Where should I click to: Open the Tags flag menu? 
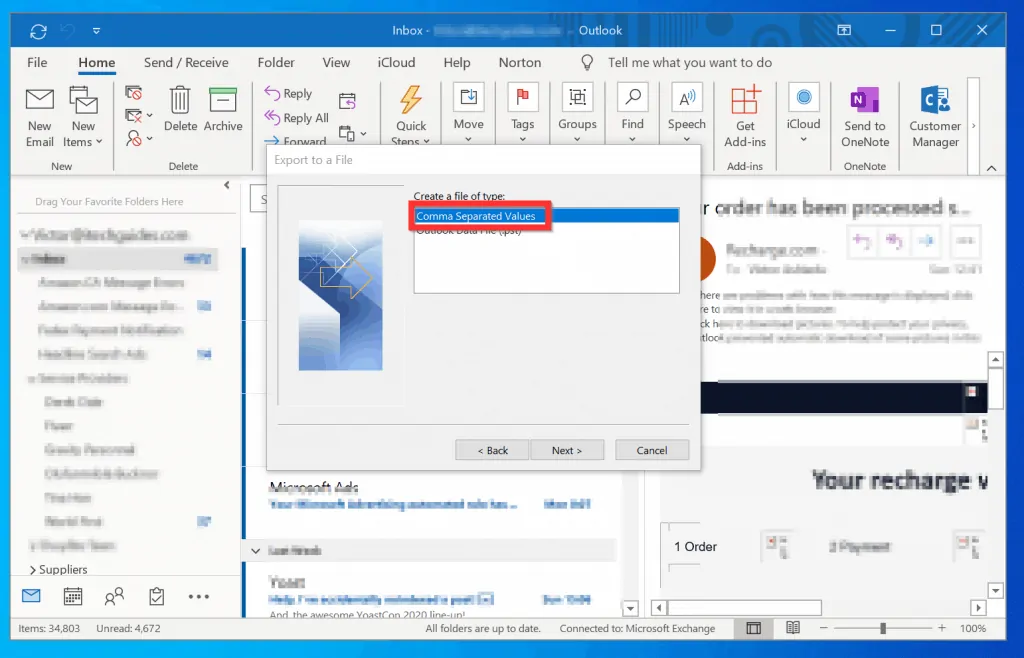[x=522, y=113]
